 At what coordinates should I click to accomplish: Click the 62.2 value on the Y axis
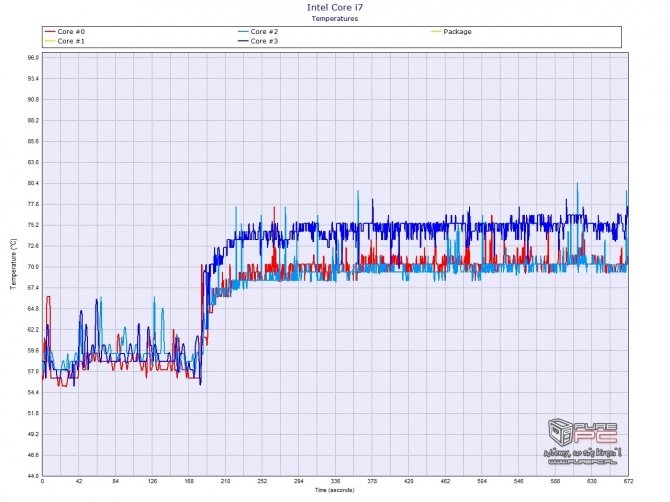point(33,330)
